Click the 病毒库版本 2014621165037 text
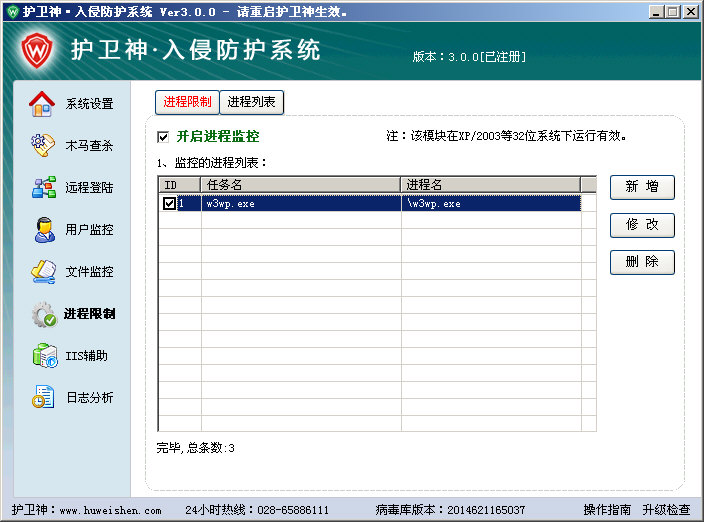The width and height of the screenshot is (704, 522). (x=450, y=510)
